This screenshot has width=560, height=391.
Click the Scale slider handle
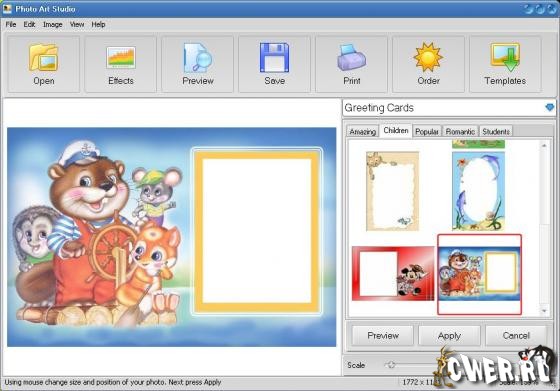coord(391,365)
